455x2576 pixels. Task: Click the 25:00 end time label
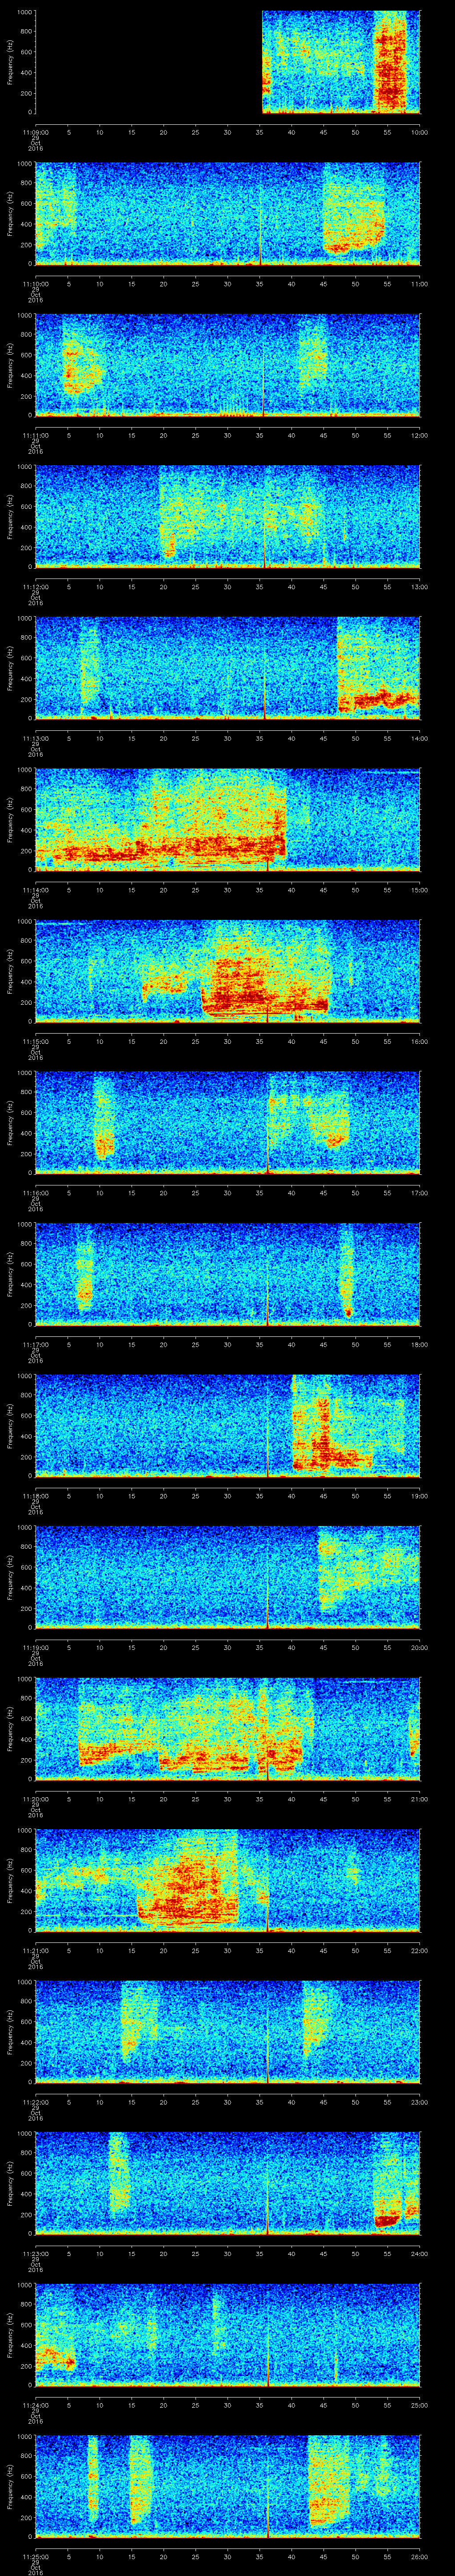(x=419, y=2404)
